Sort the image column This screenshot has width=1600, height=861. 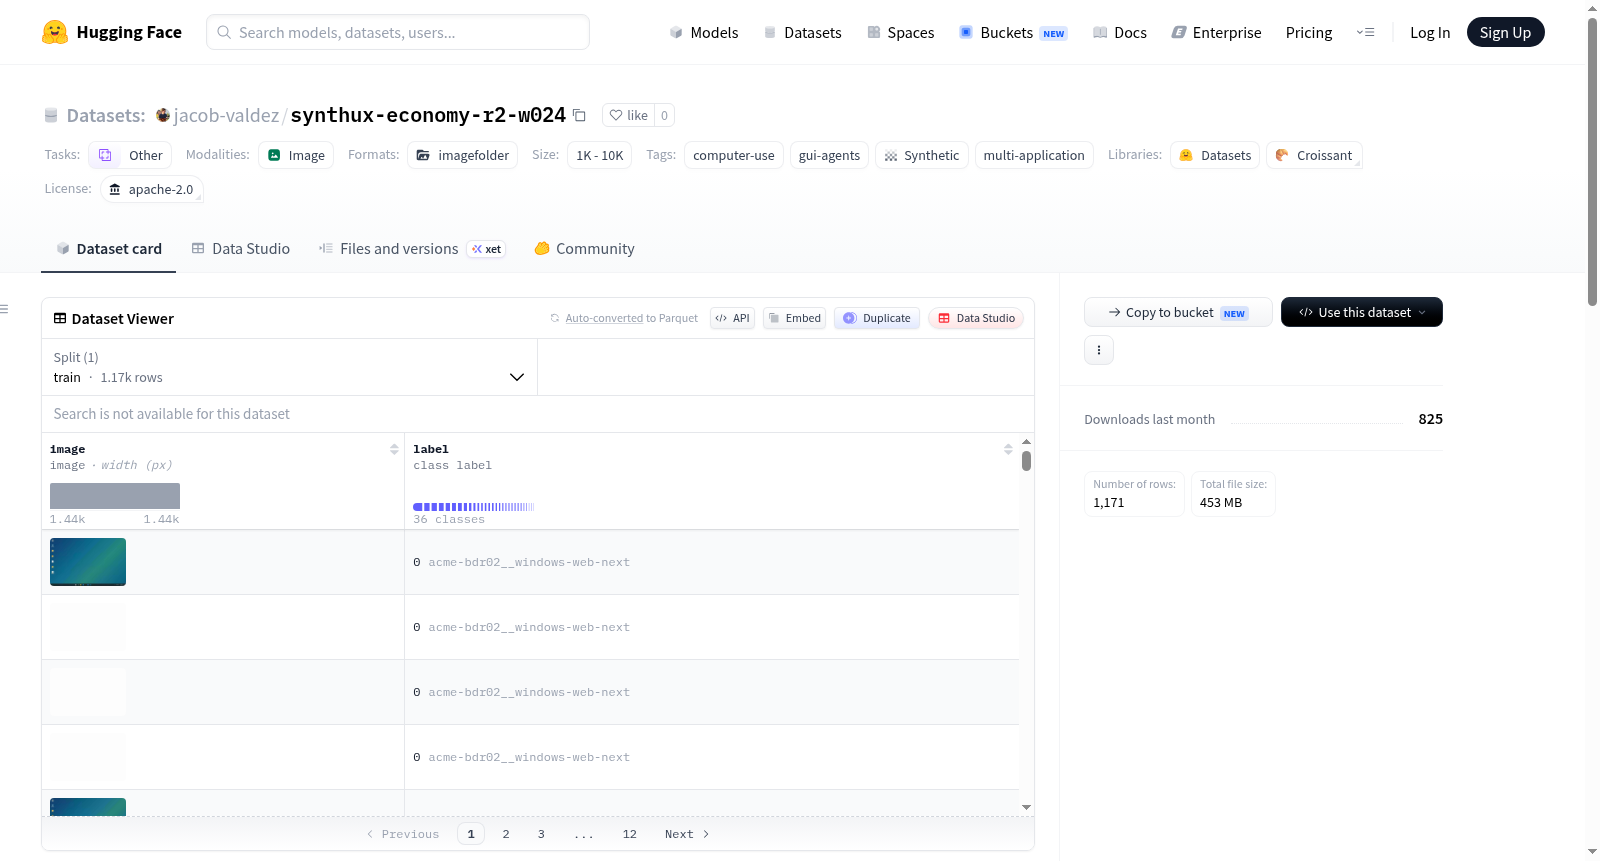coord(394,450)
